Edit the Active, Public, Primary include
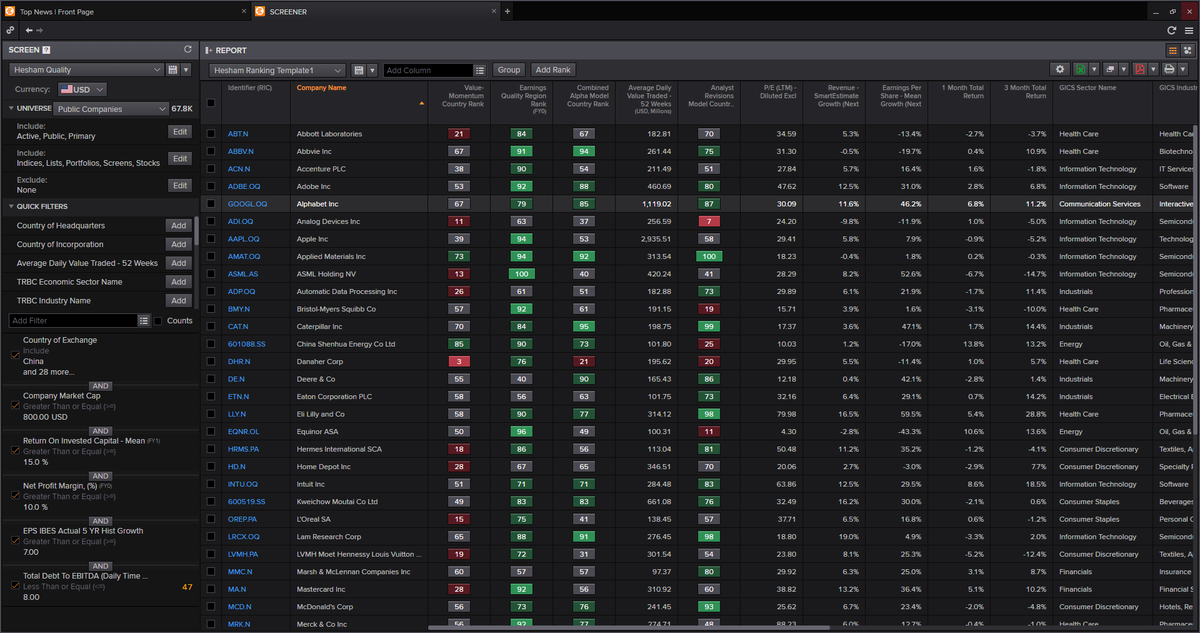The image size is (1200, 633). point(180,131)
